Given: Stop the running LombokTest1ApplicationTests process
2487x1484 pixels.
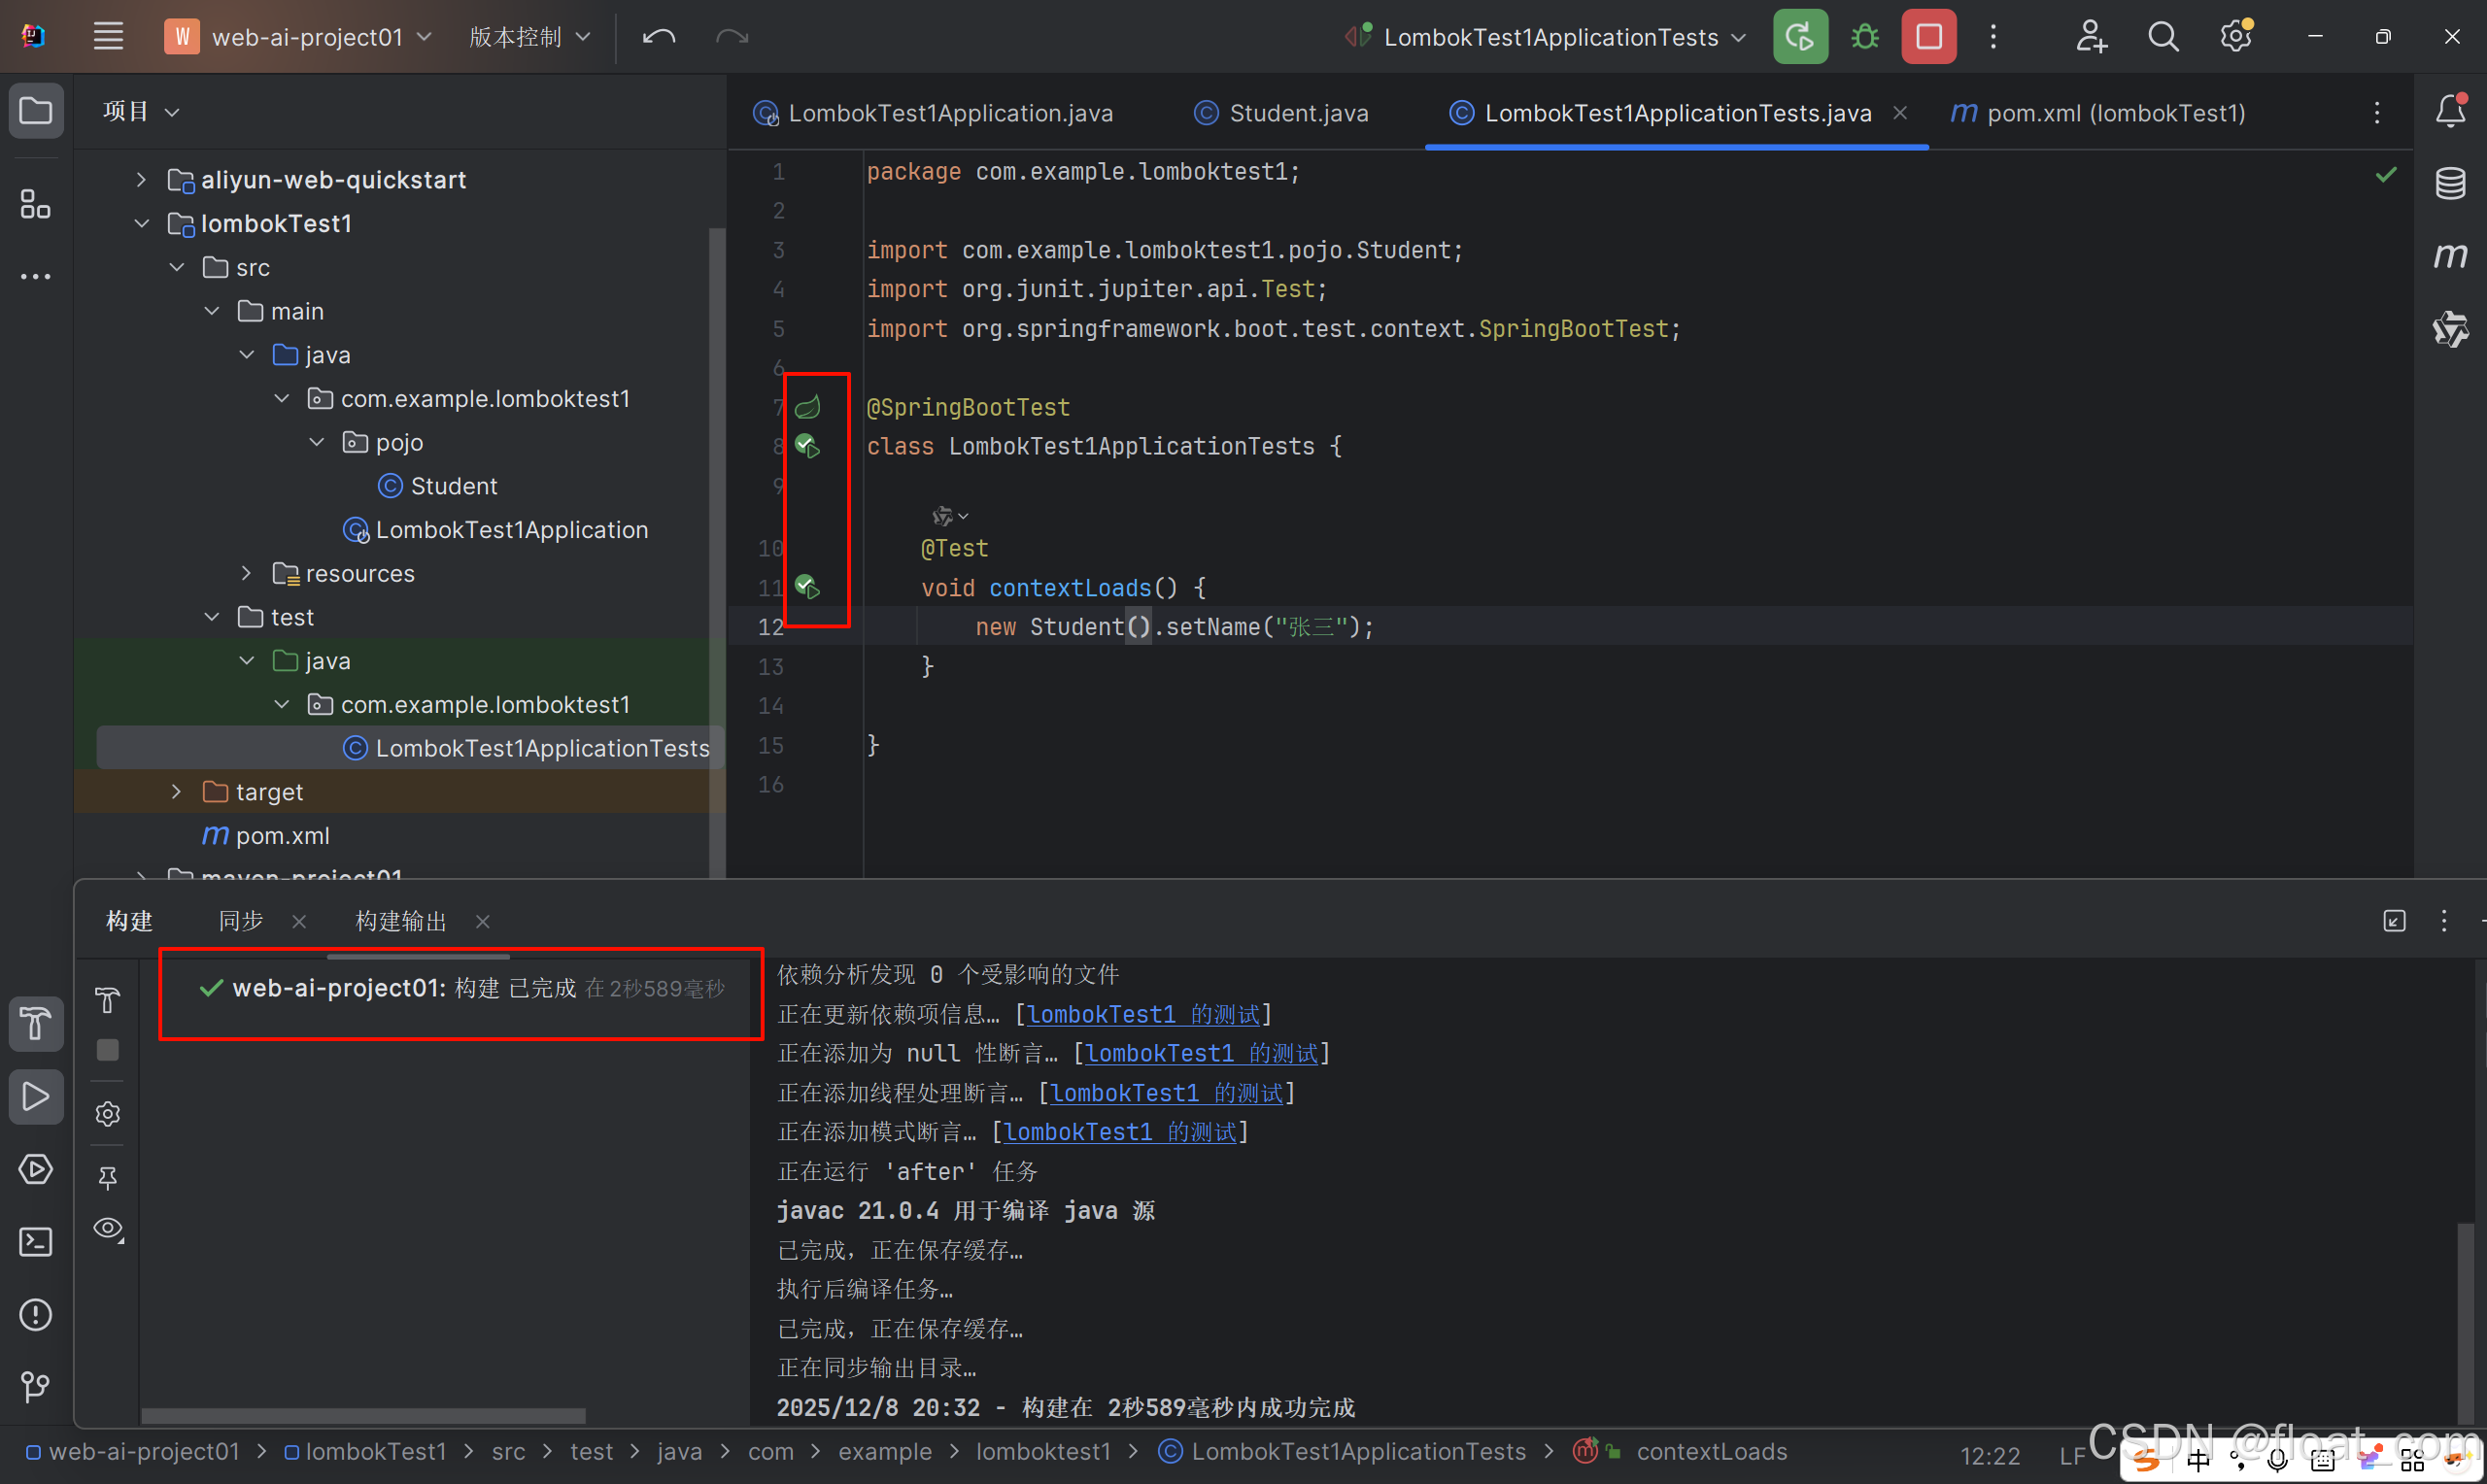Looking at the screenshot, I should point(1928,37).
